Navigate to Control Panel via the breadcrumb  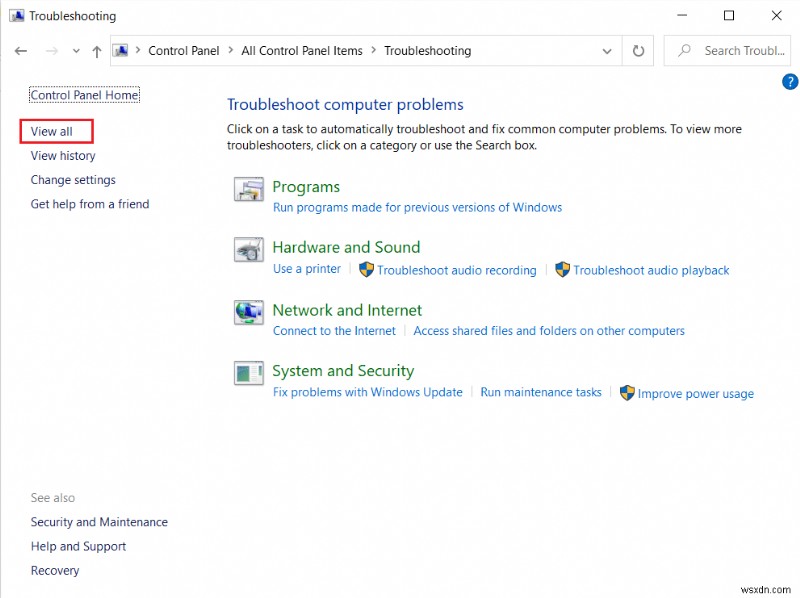(183, 50)
